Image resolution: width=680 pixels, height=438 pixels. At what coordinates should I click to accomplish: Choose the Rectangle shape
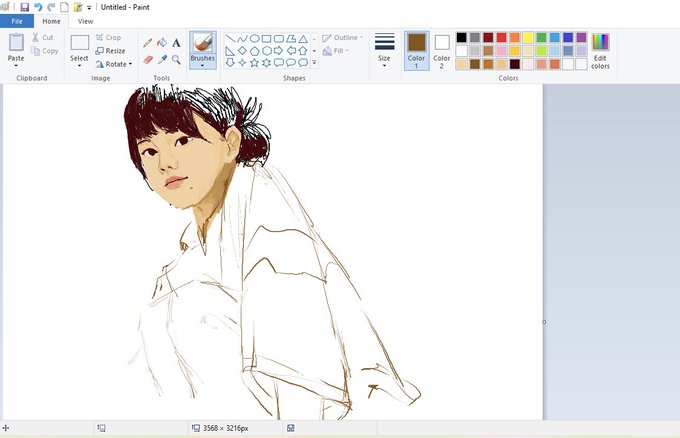[x=266, y=39]
